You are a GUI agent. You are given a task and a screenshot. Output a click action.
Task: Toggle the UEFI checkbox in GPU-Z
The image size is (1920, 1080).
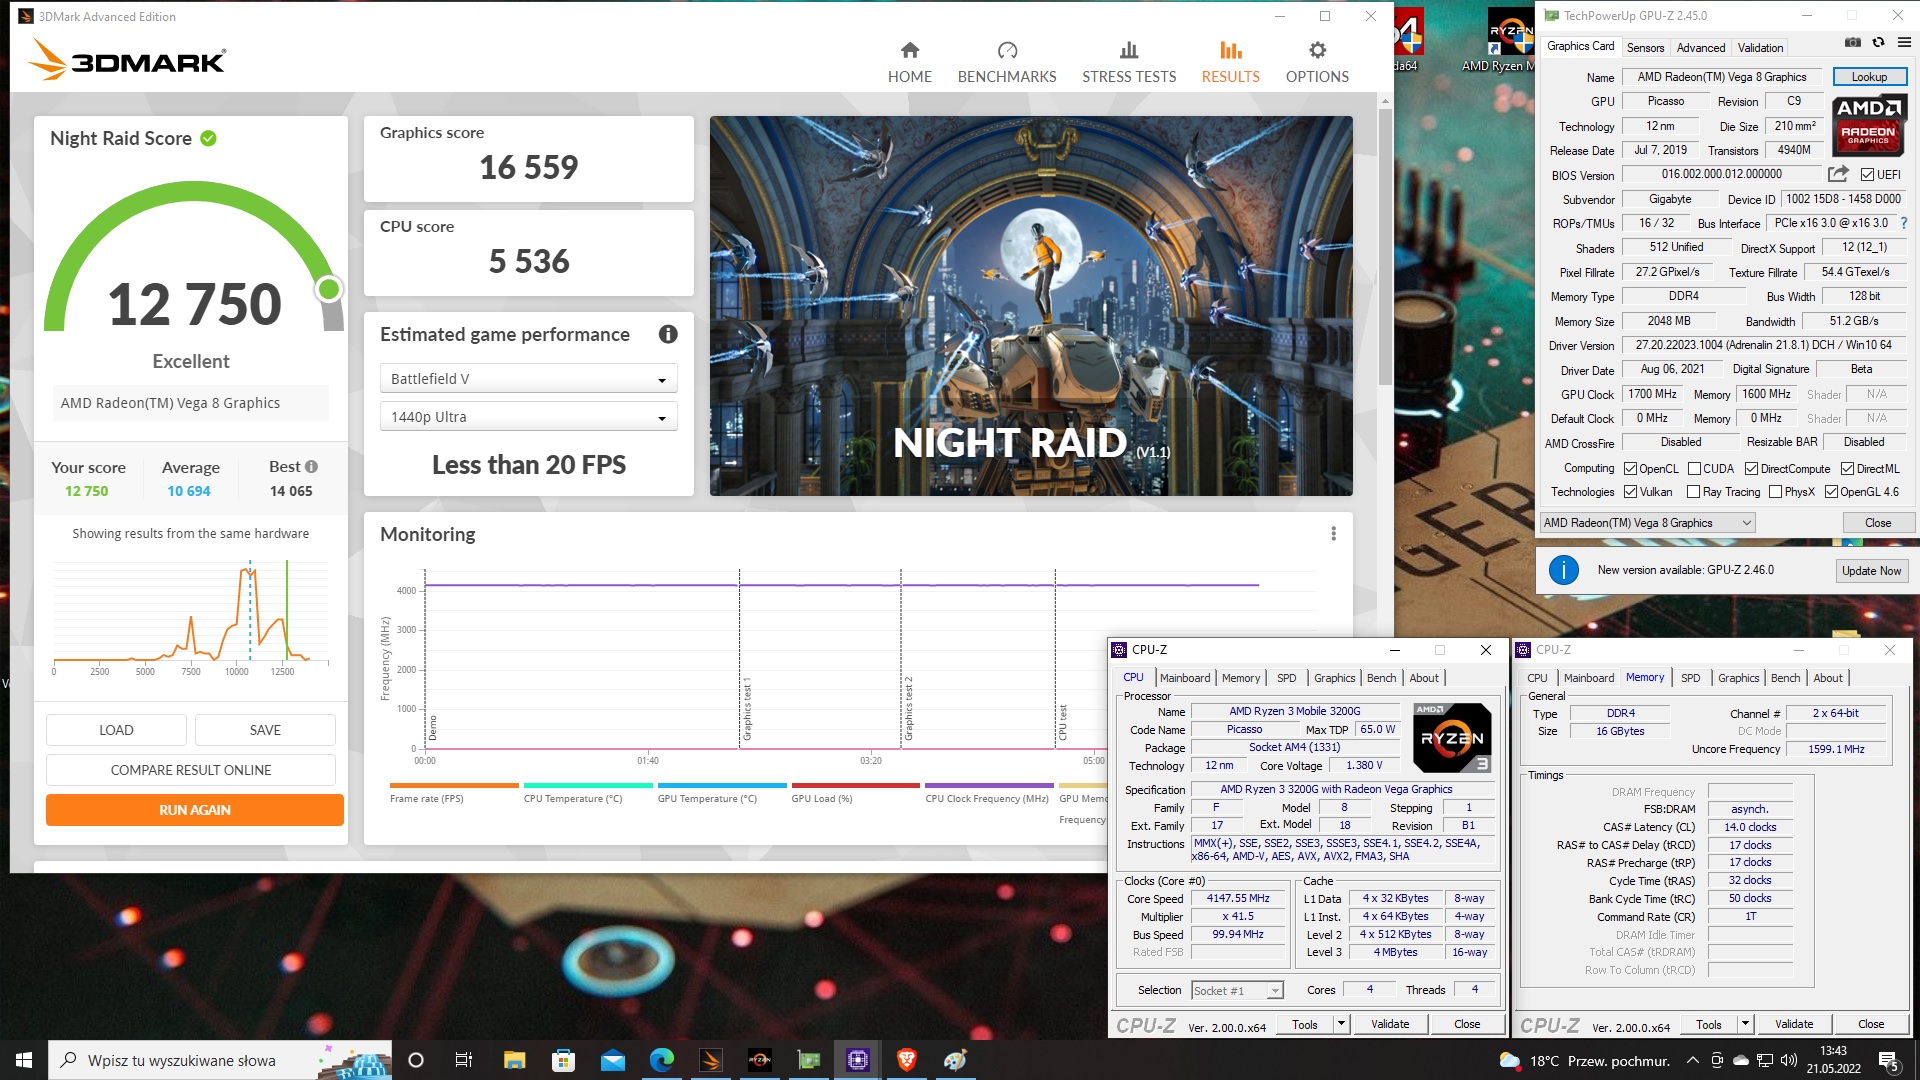point(1867,175)
